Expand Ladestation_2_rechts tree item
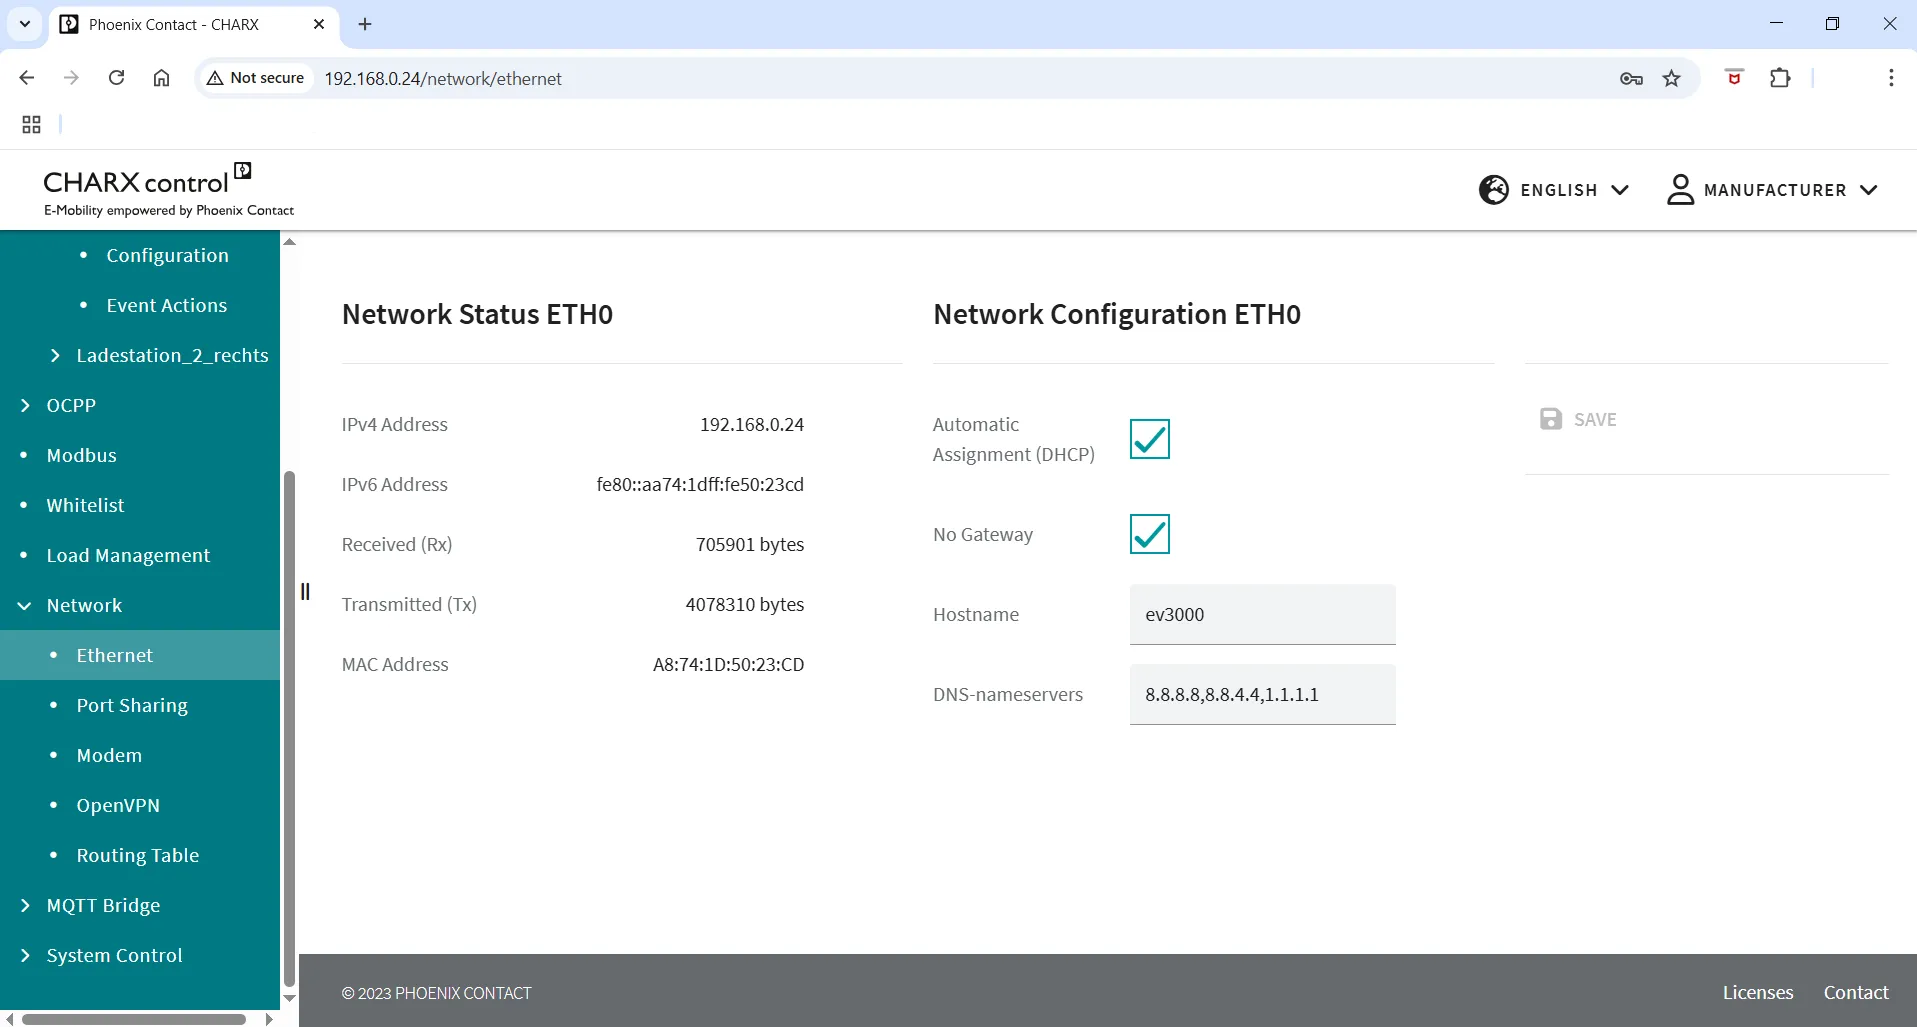 click(55, 355)
